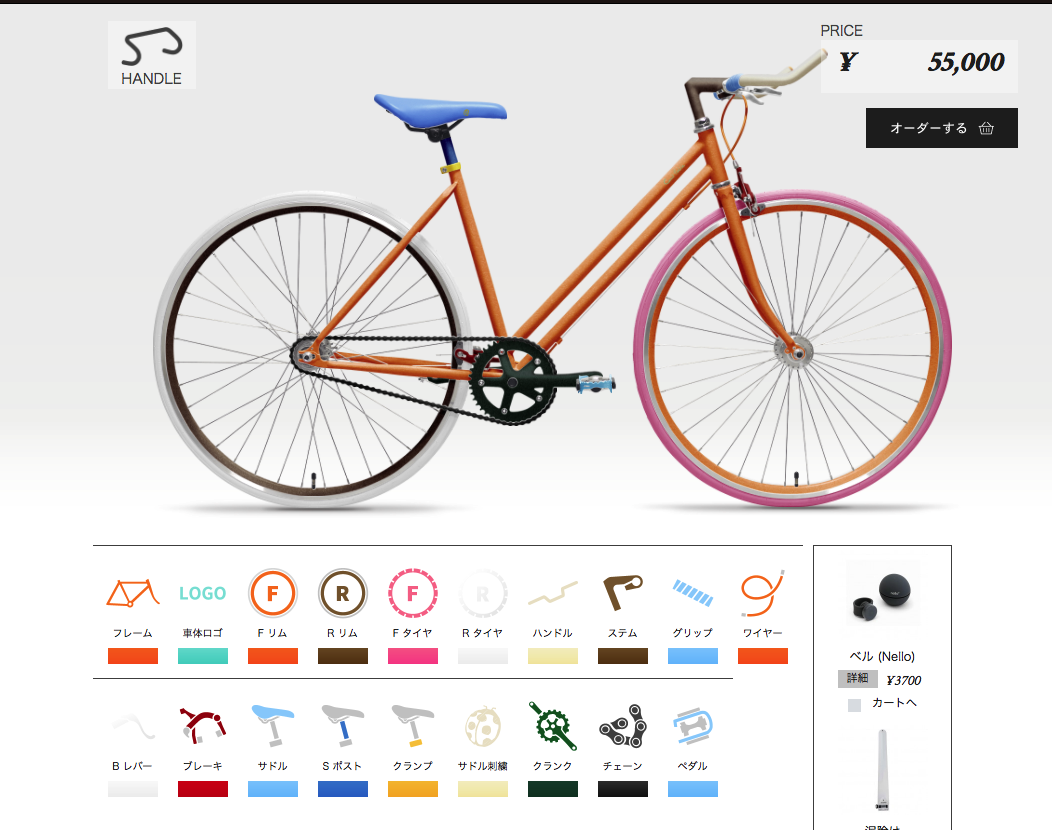Select the フレーム frame icon

coord(133,594)
